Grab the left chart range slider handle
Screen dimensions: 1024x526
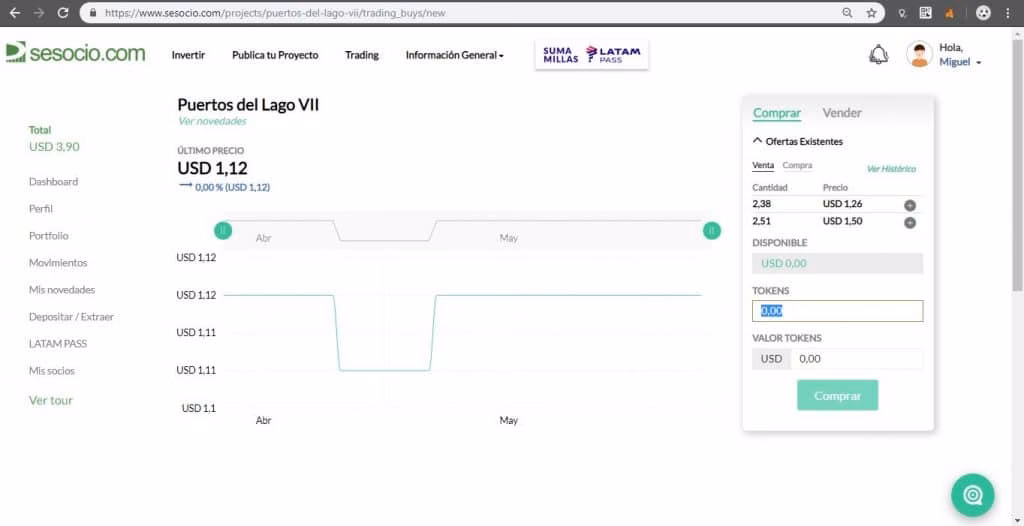223,230
